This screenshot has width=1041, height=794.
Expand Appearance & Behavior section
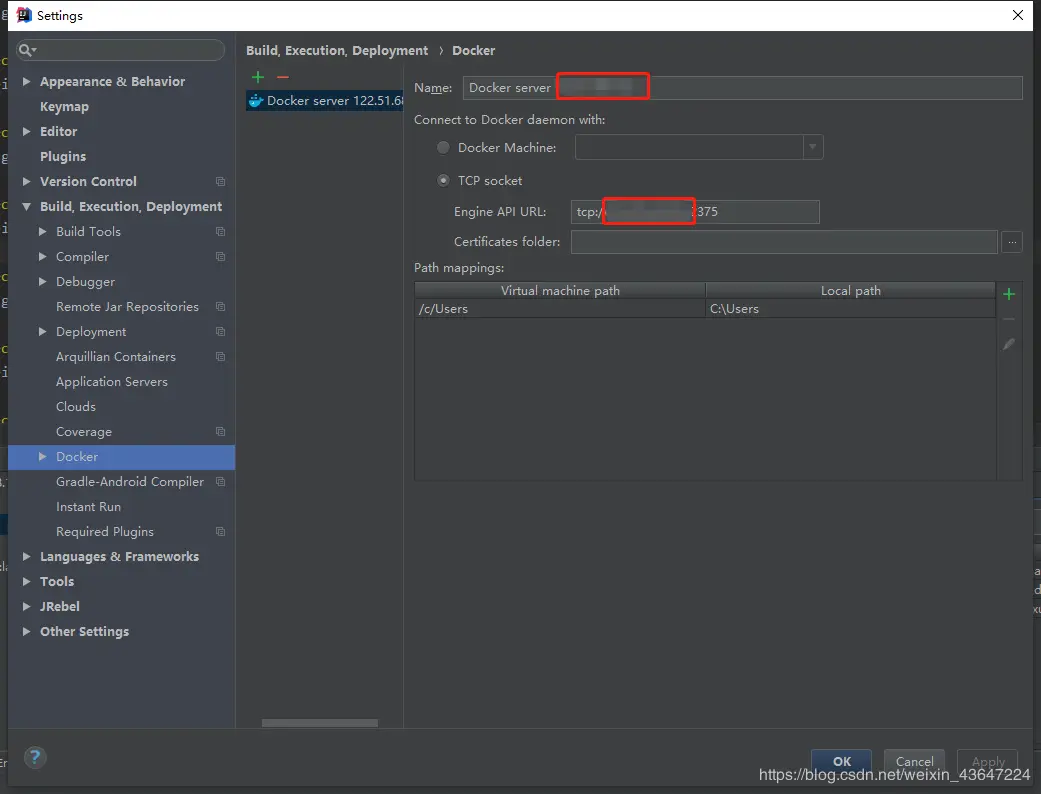27,81
